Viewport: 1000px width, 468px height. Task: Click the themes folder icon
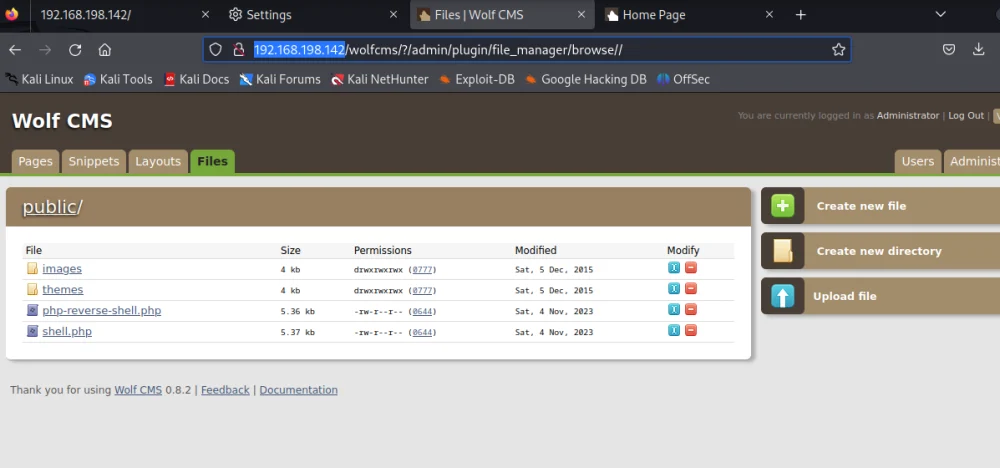point(33,289)
